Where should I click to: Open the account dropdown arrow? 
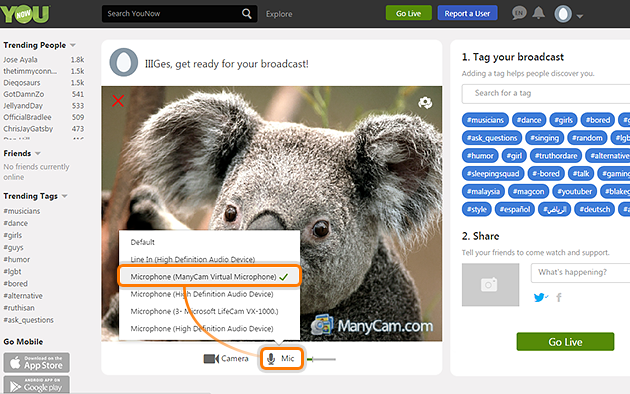[x=580, y=16]
